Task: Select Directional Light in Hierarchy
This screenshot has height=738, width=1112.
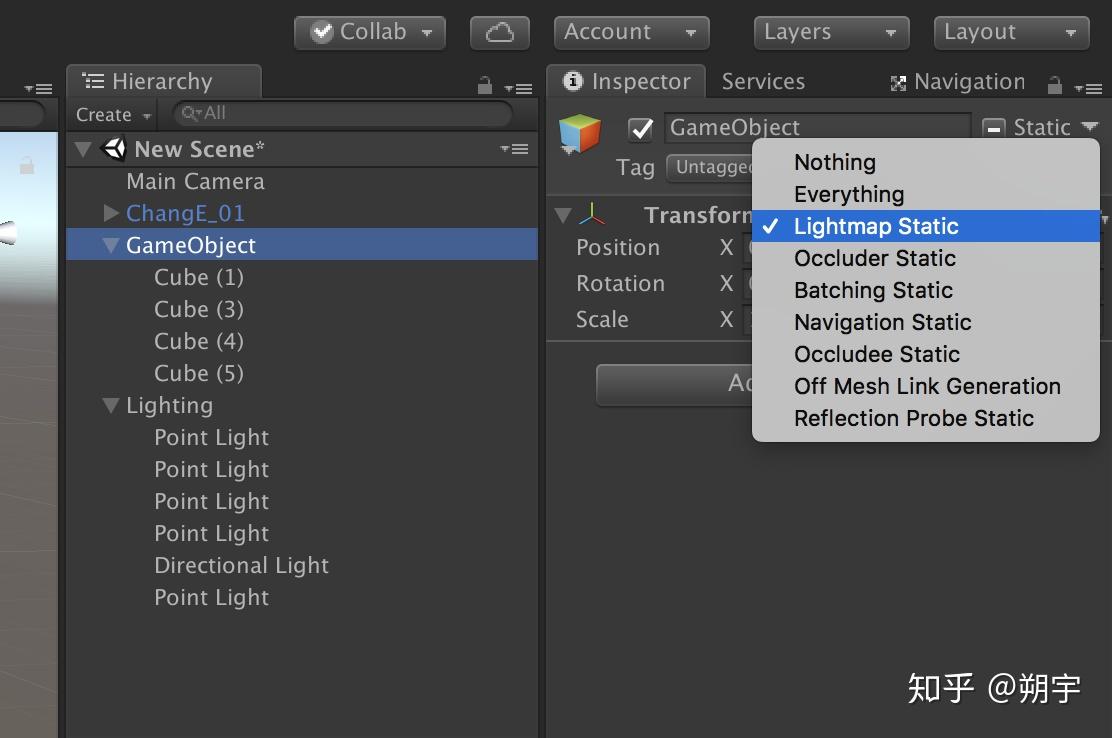Action: [x=302, y=565]
